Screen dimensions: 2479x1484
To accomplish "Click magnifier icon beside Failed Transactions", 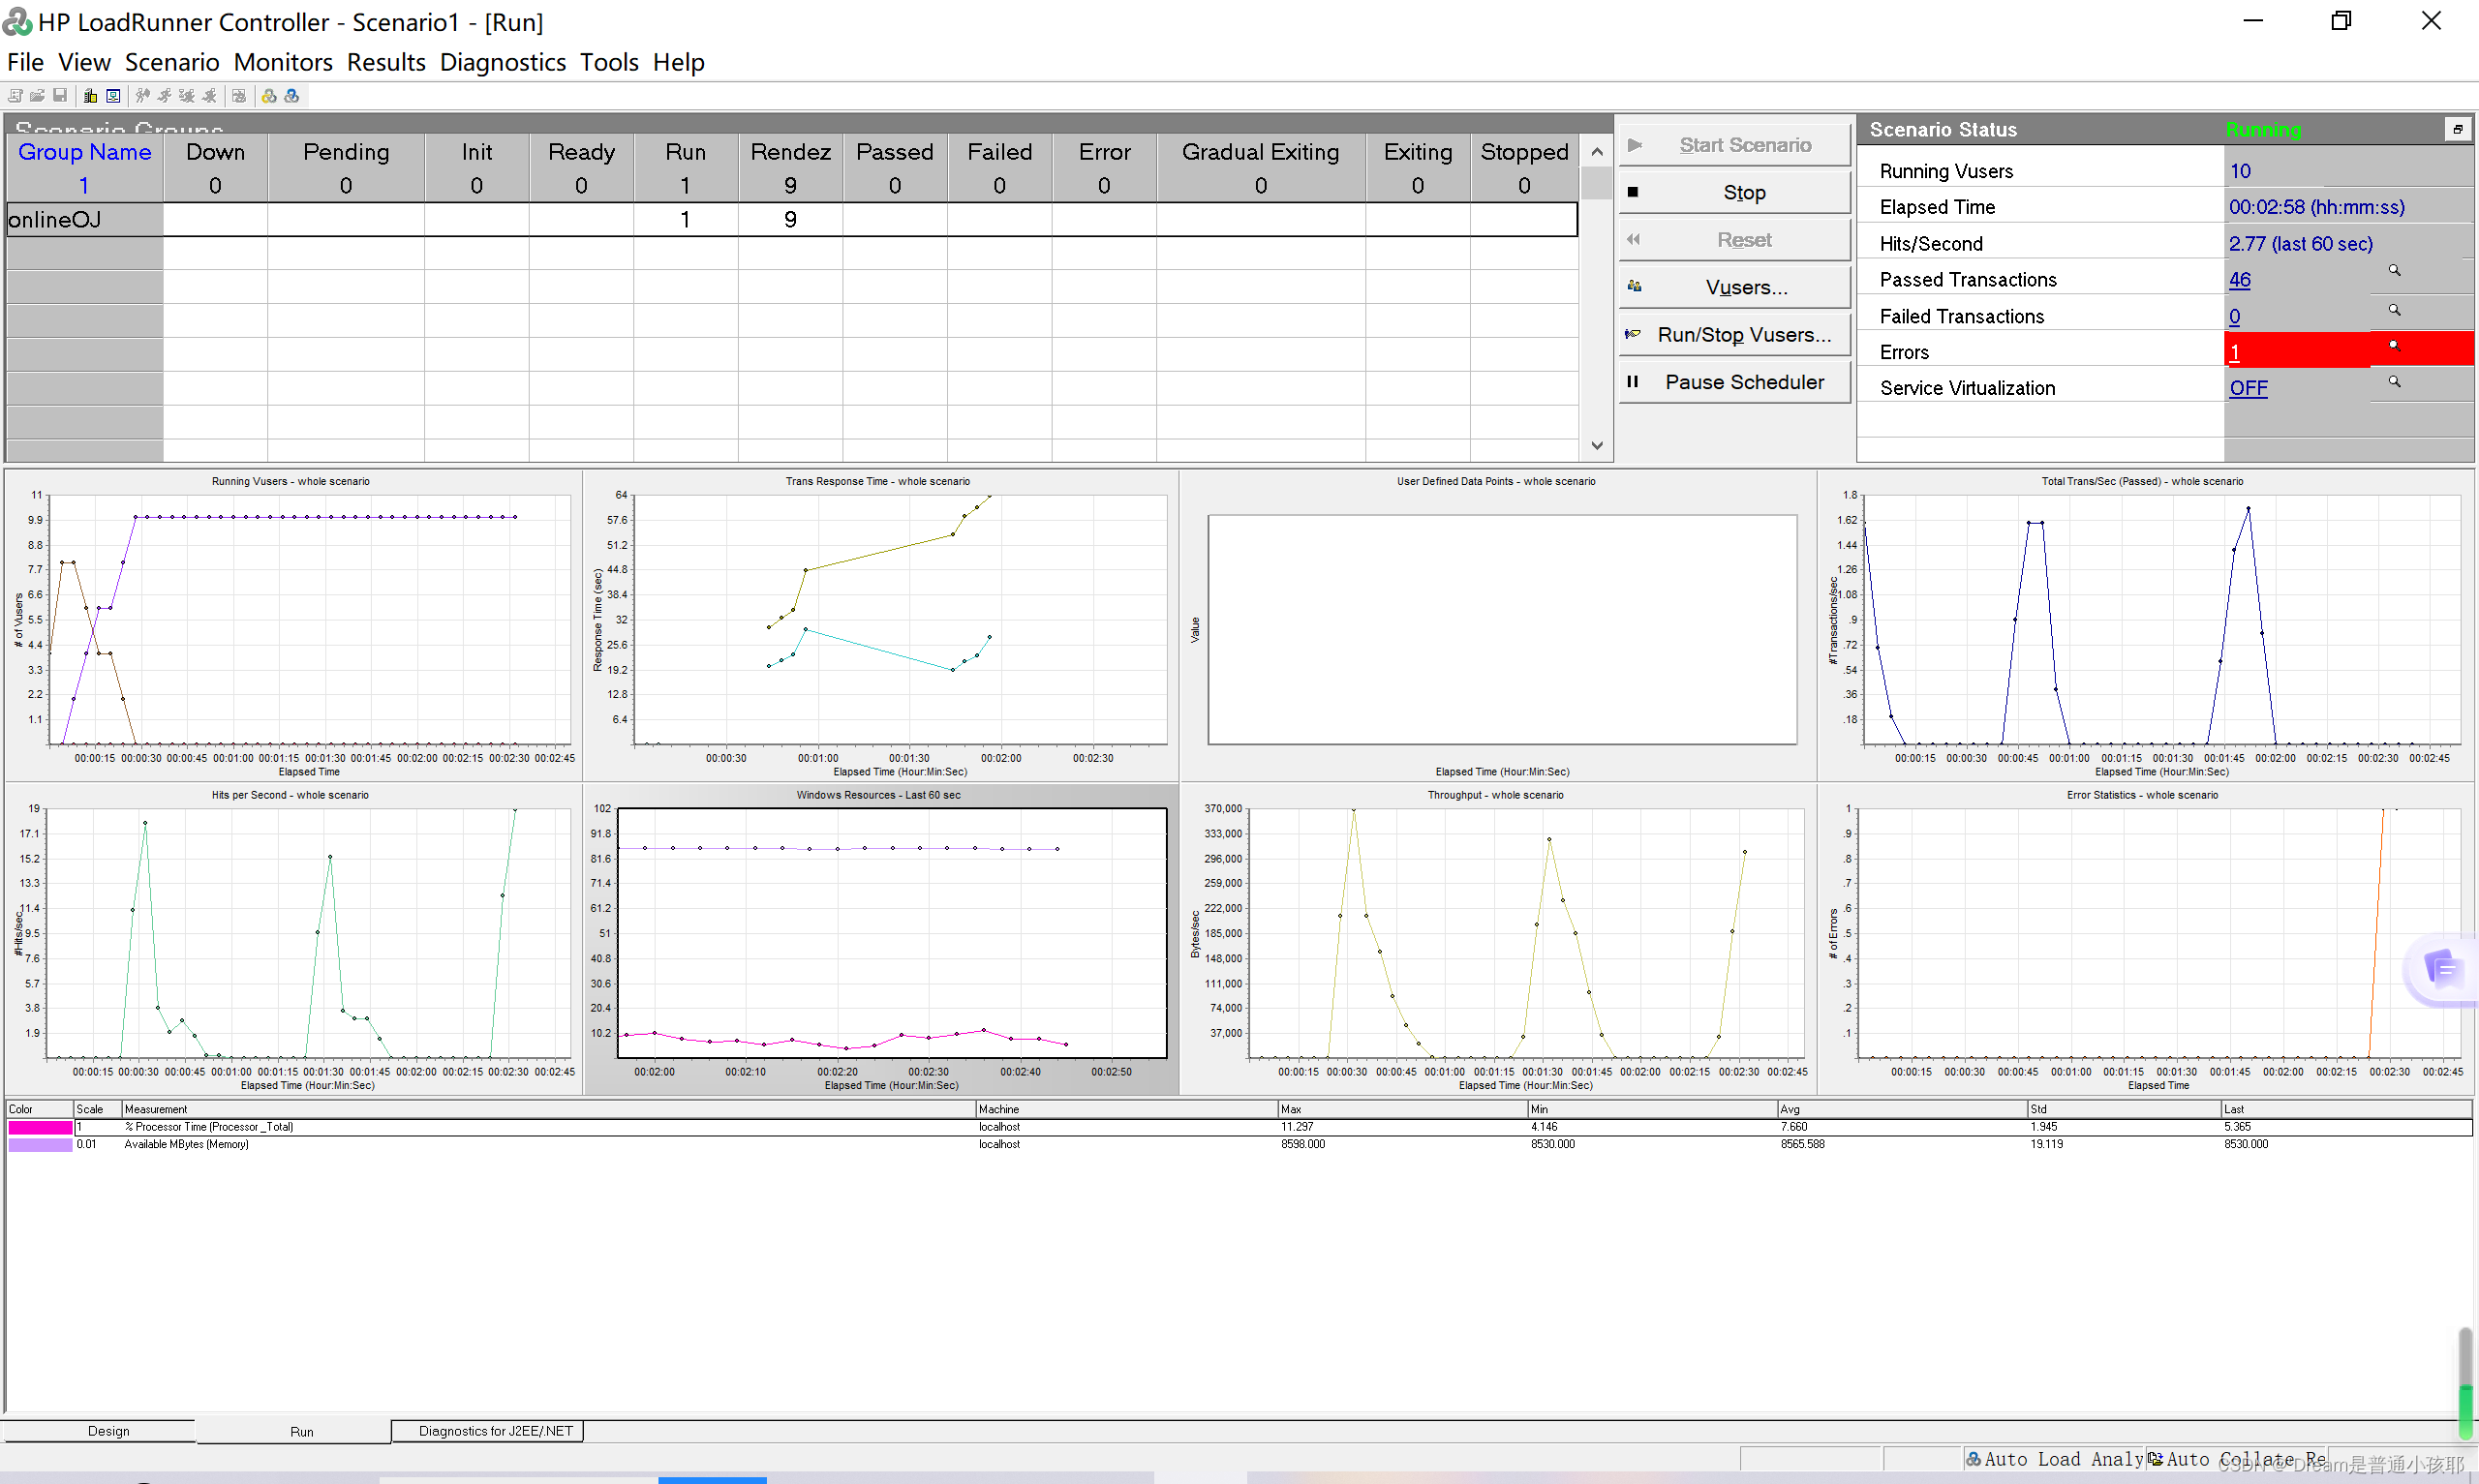I will [2394, 310].
